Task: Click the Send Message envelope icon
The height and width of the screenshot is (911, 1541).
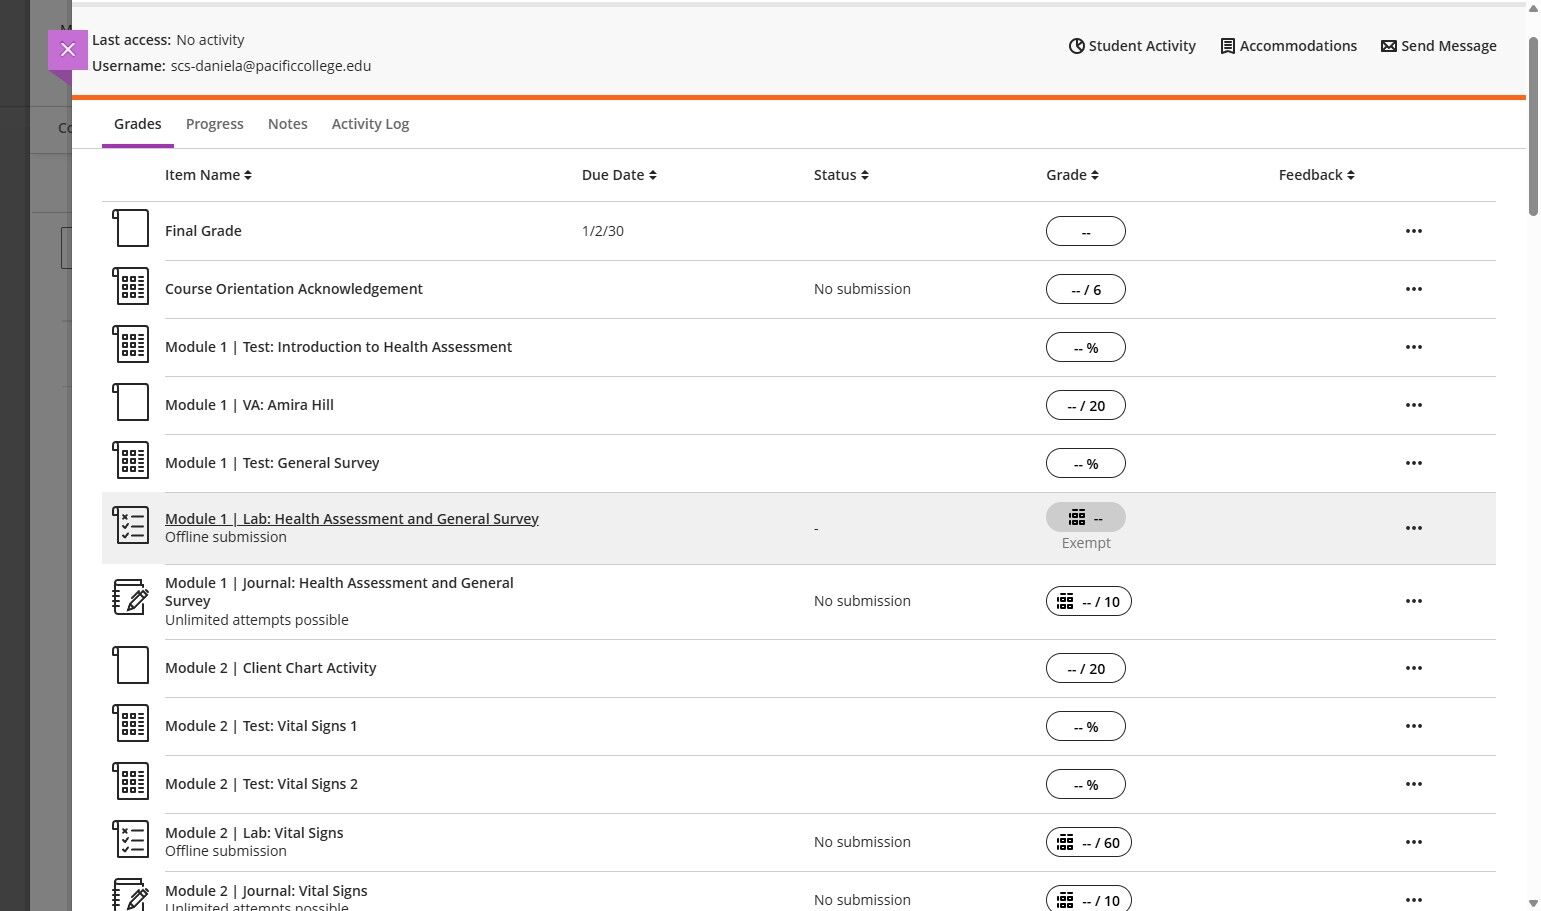Action: tap(1389, 46)
